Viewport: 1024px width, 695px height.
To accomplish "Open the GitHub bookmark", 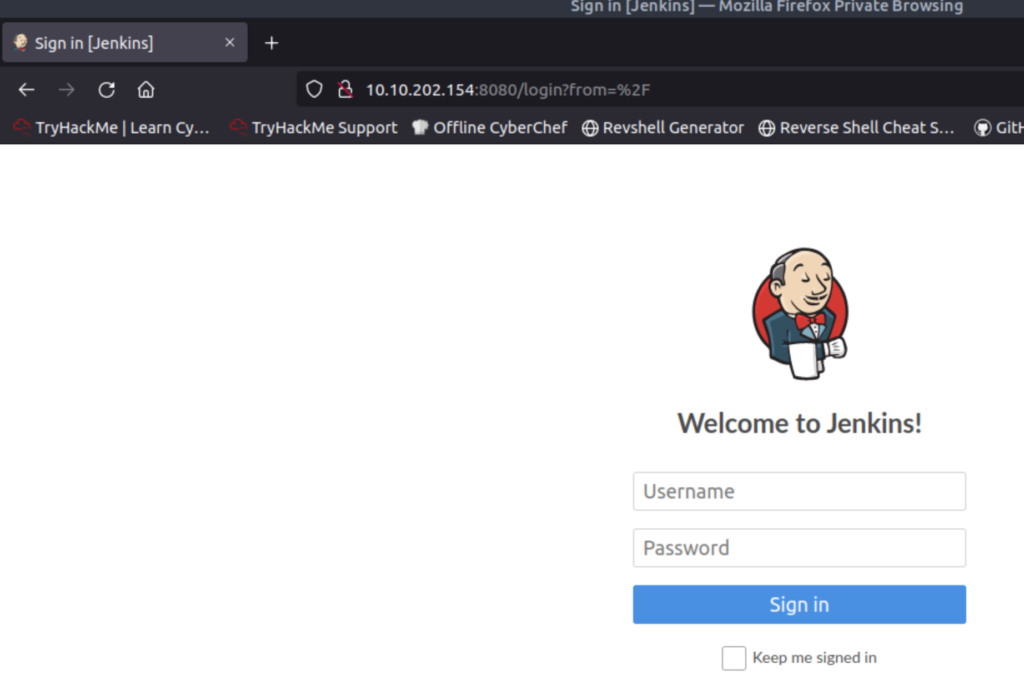I will pos(999,127).
